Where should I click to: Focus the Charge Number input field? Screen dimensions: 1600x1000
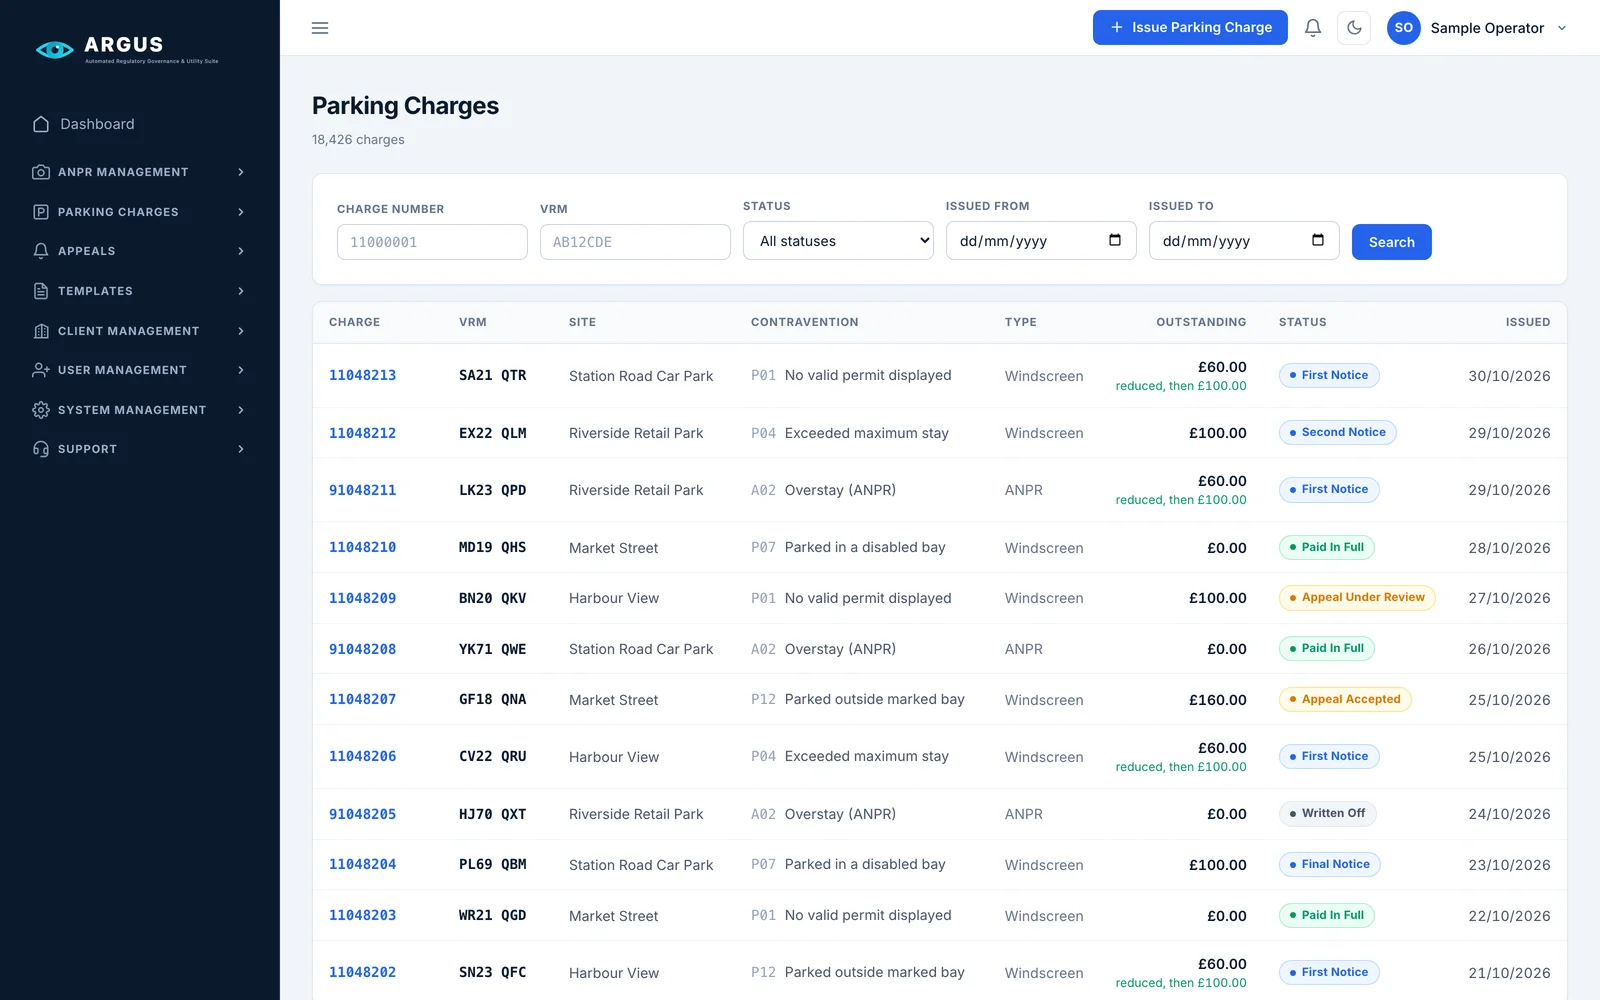432,242
